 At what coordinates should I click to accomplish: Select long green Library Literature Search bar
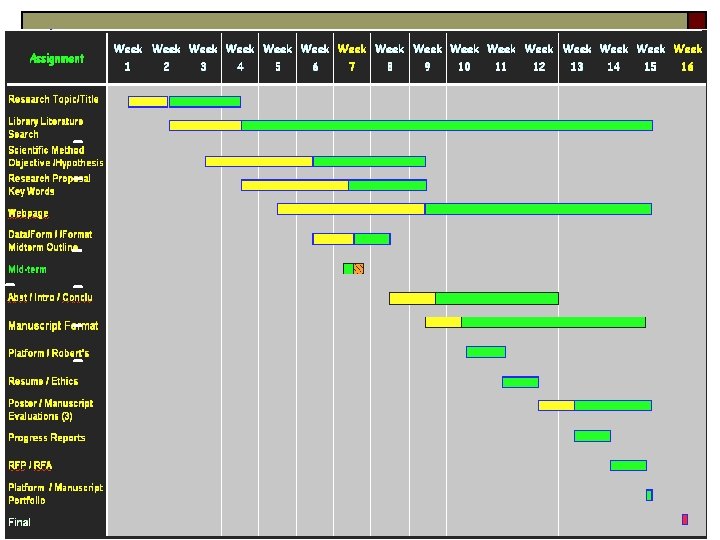pyautogui.click(x=447, y=125)
